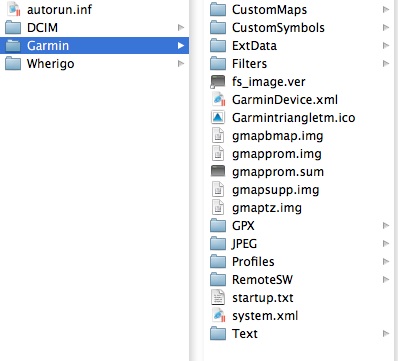Select the highlighted Garmin folder name
Screen dimensions: 398x361
point(48,45)
